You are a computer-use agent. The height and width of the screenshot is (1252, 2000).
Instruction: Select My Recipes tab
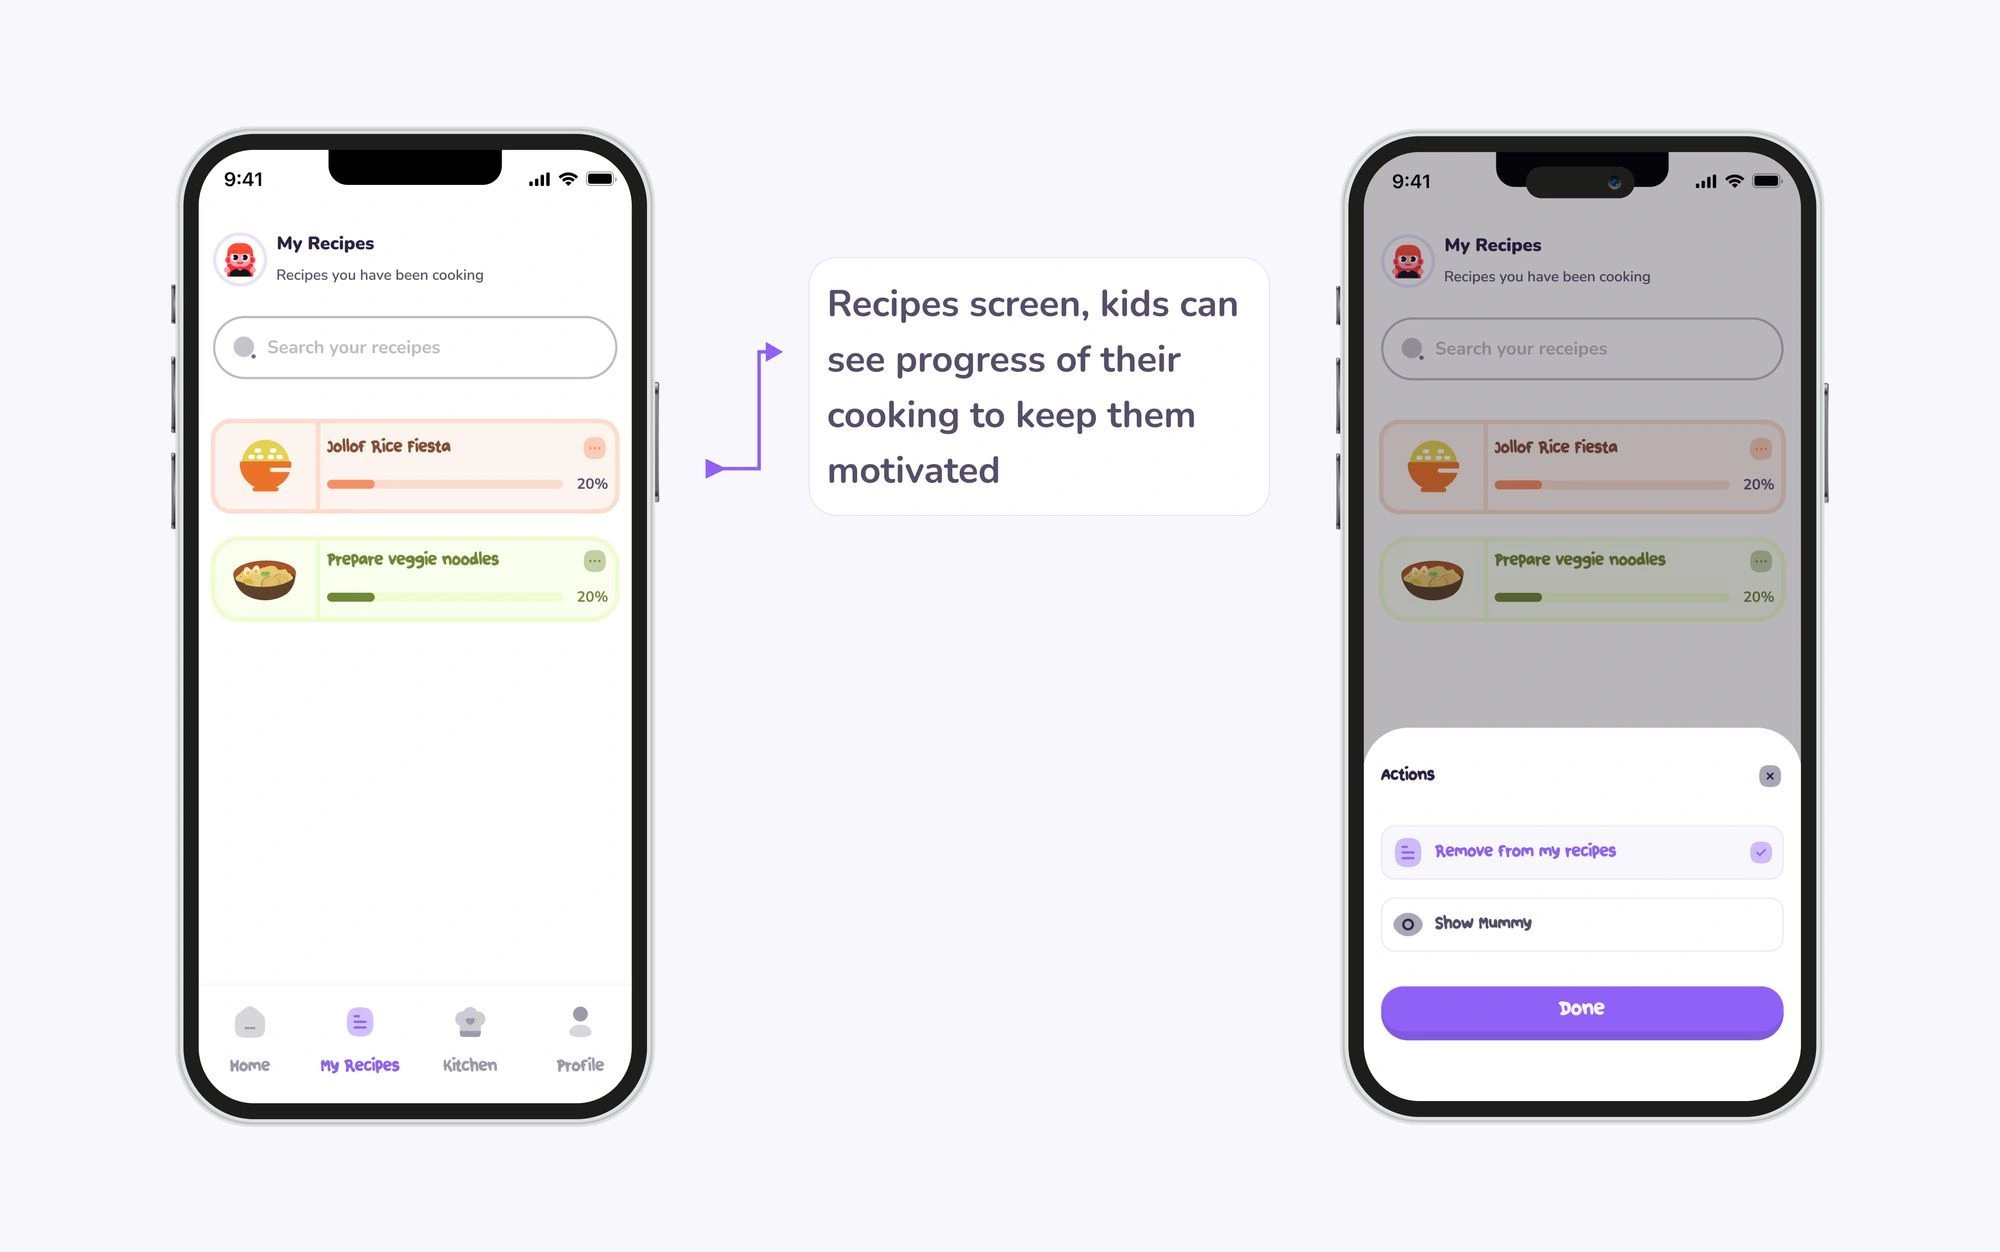click(x=359, y=1037)
